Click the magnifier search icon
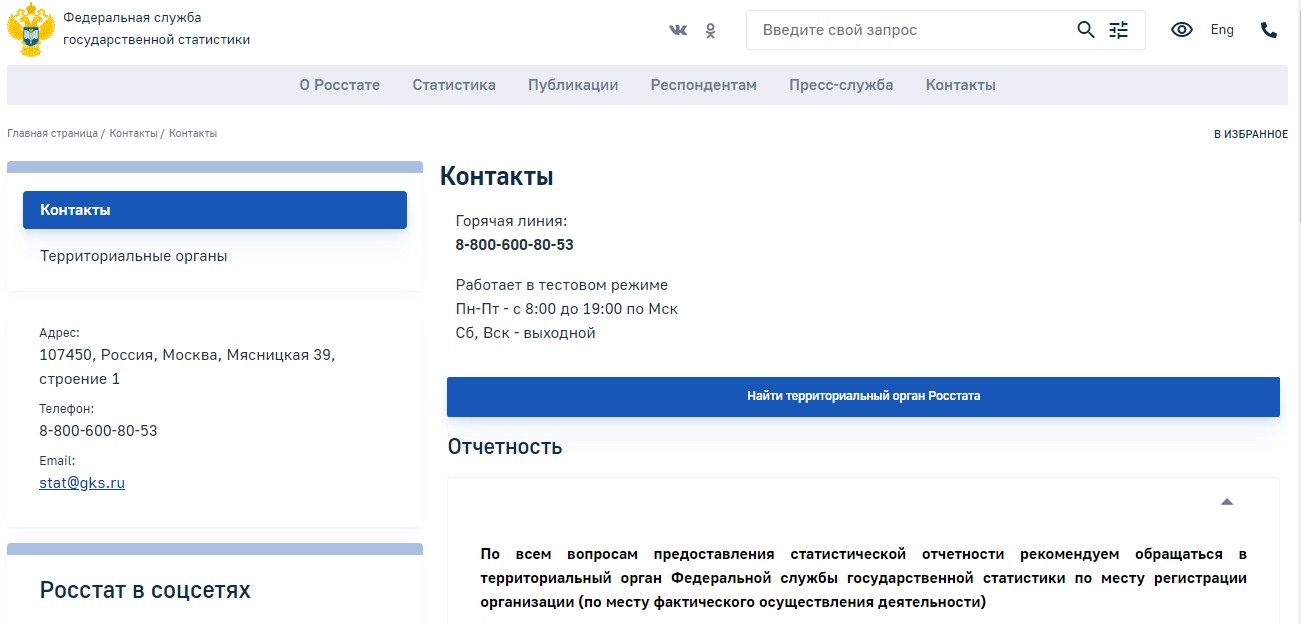1301x624 pixels. coord(1086,30)
